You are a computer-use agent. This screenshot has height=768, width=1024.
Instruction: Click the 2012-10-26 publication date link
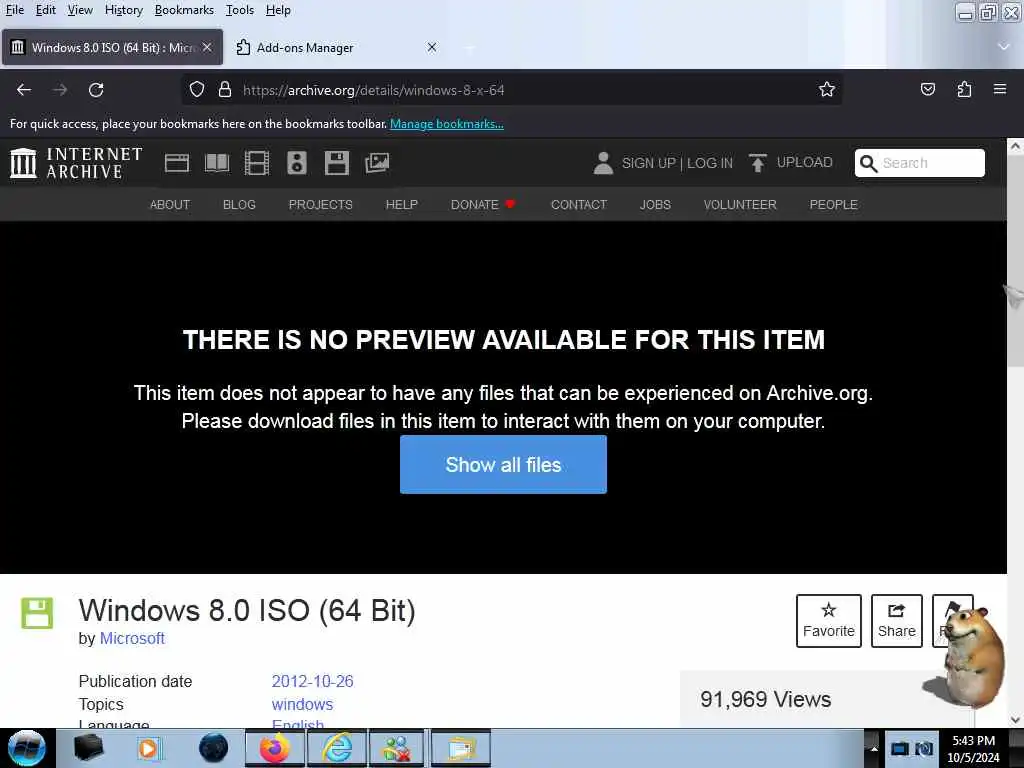(312, 681)
